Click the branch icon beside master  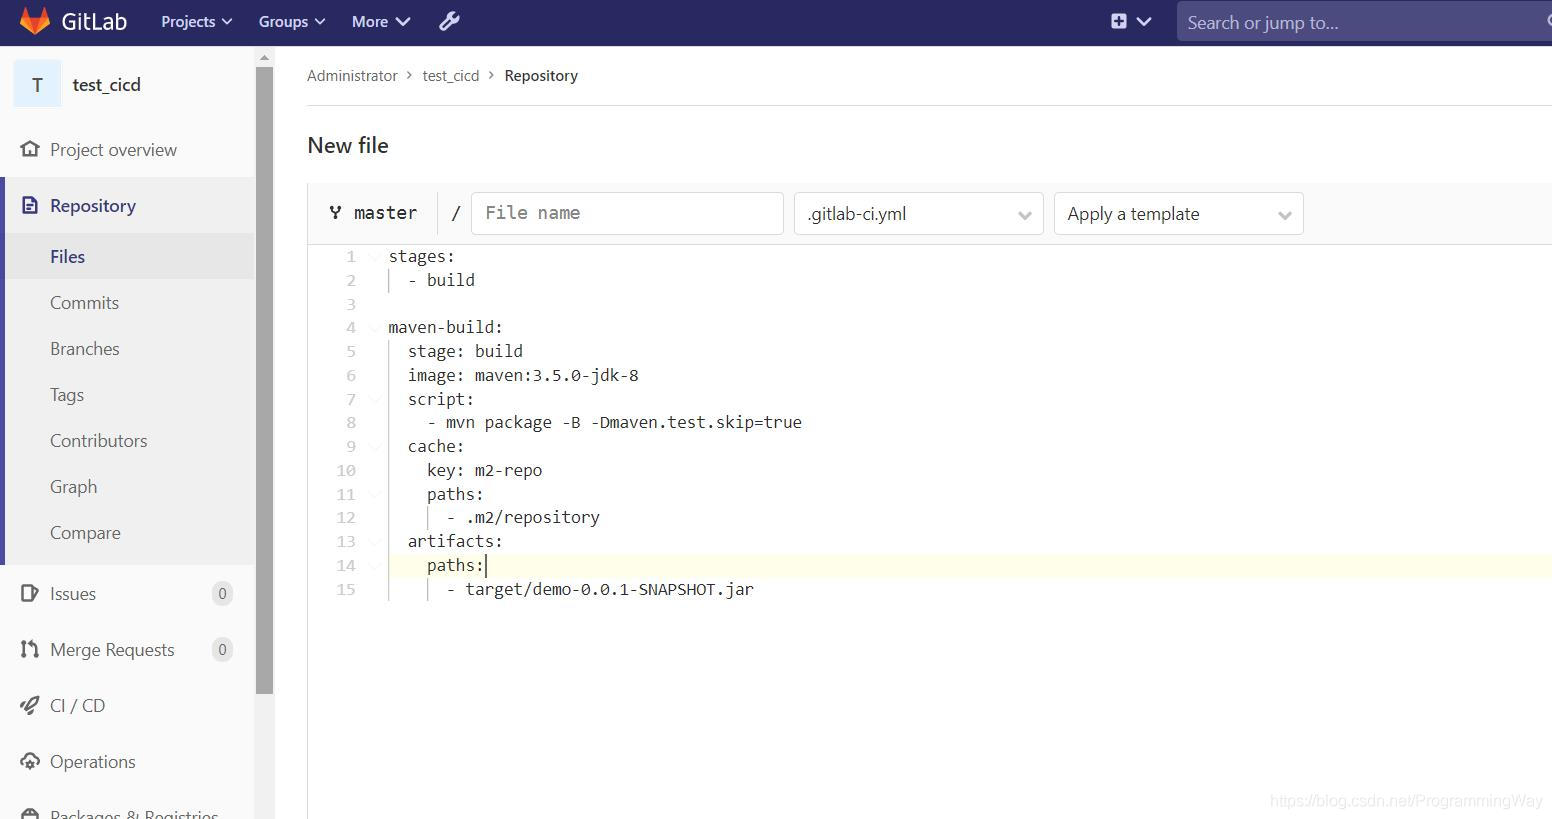pos(336,212)
